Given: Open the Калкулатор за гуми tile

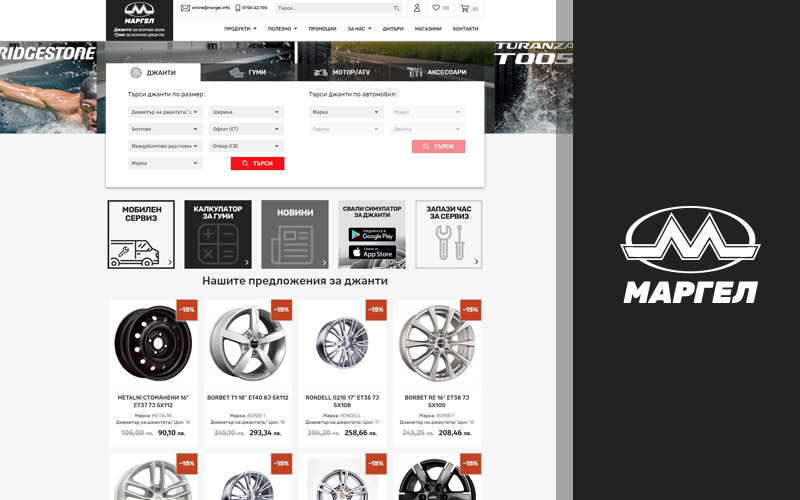Looking at the screenshot, I should tap(218, 234).
